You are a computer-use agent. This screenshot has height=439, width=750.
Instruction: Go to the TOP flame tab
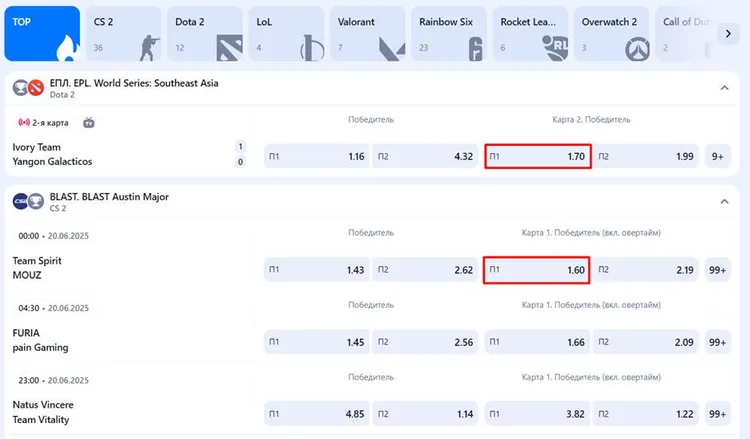click(x=42, y=34)
